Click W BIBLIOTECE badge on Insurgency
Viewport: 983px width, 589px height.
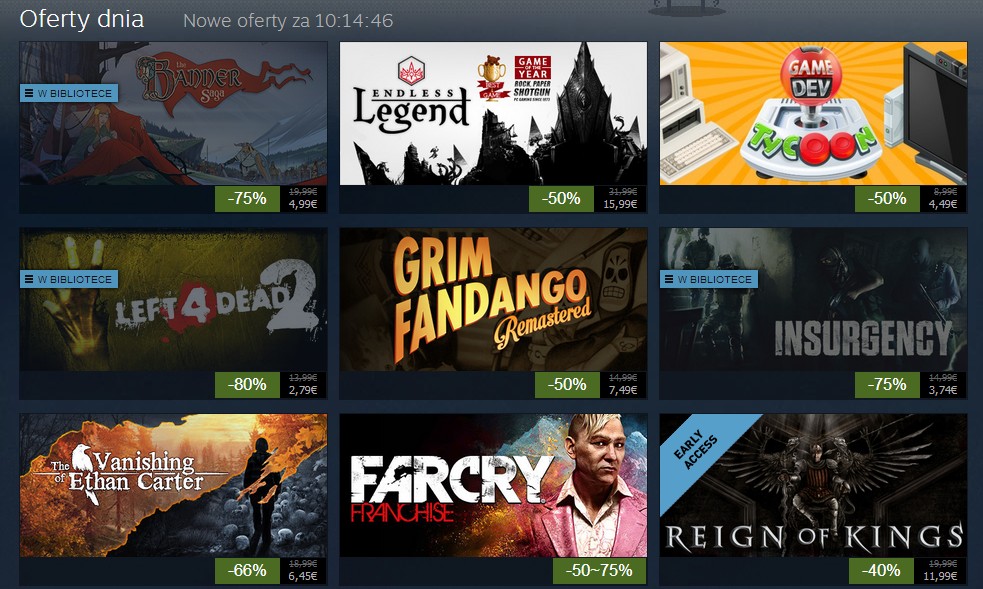pyautogui.click(x=708, y=279)
